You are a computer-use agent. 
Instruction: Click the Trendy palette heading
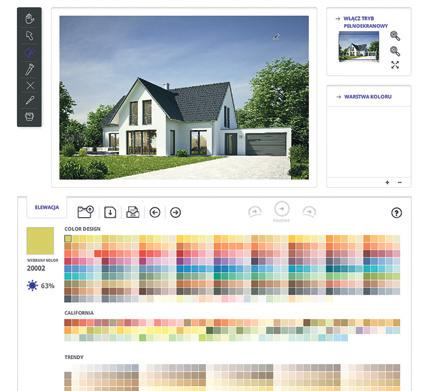(74, 357)
